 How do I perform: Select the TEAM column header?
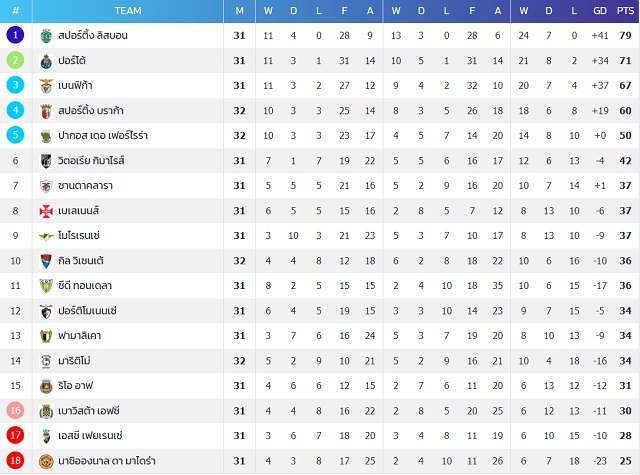tap(128, 11)
